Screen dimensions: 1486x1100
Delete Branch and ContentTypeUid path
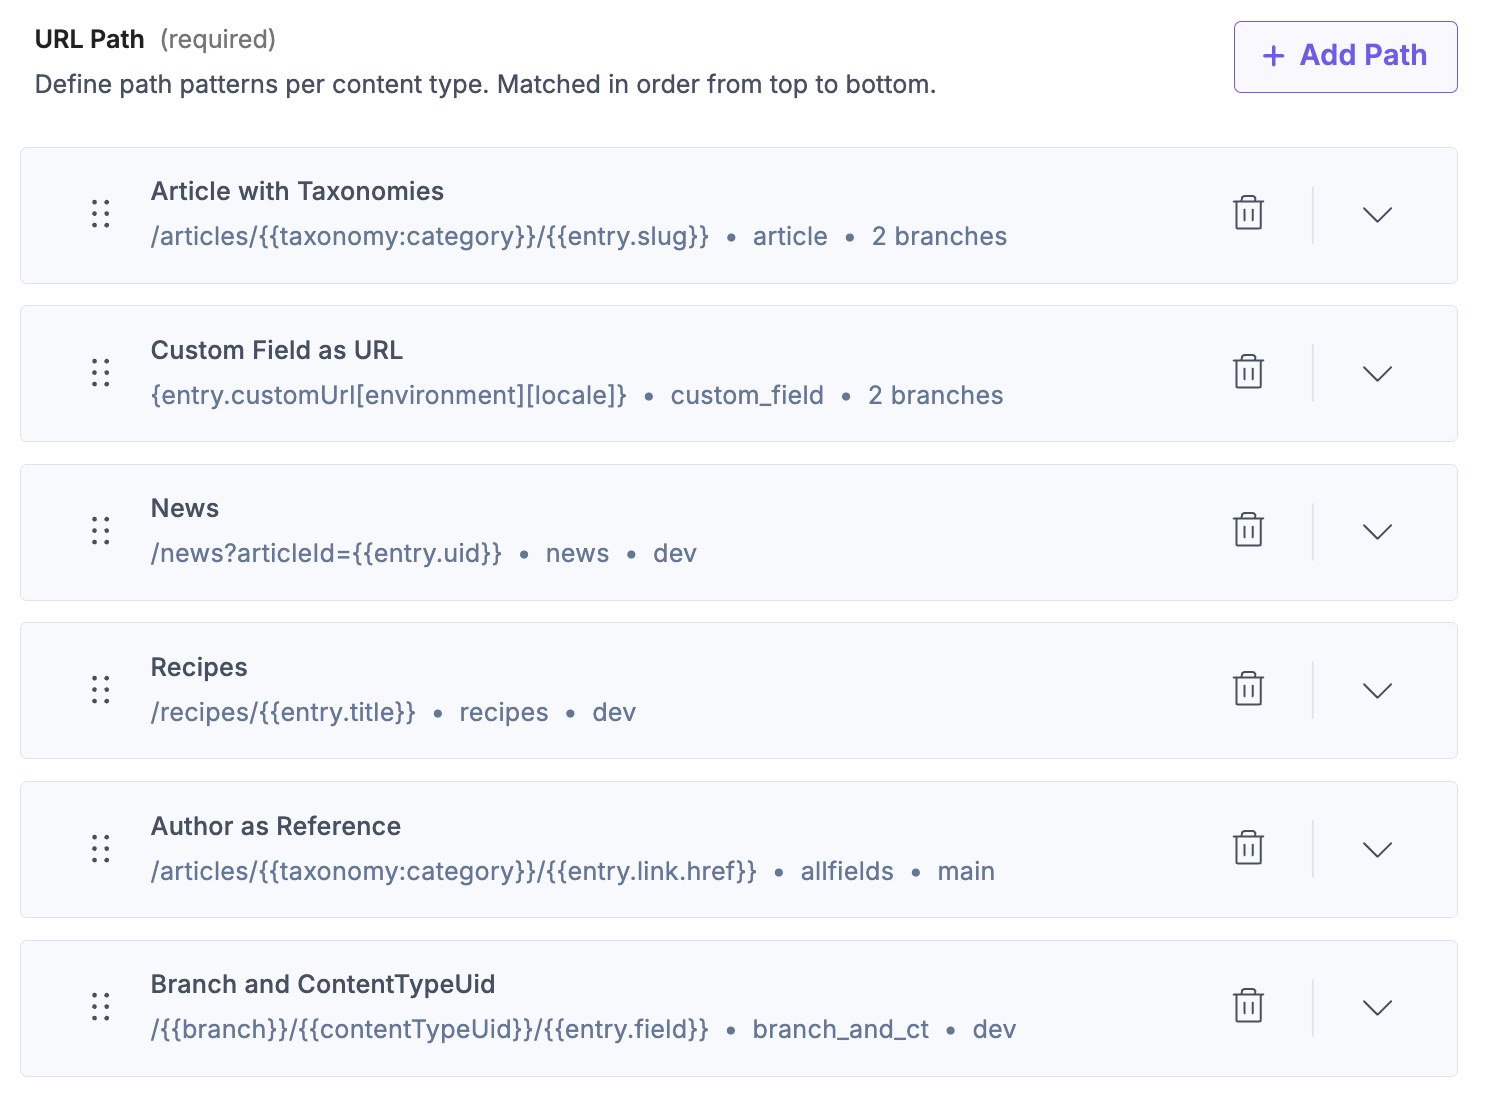click(1248, 1006)
